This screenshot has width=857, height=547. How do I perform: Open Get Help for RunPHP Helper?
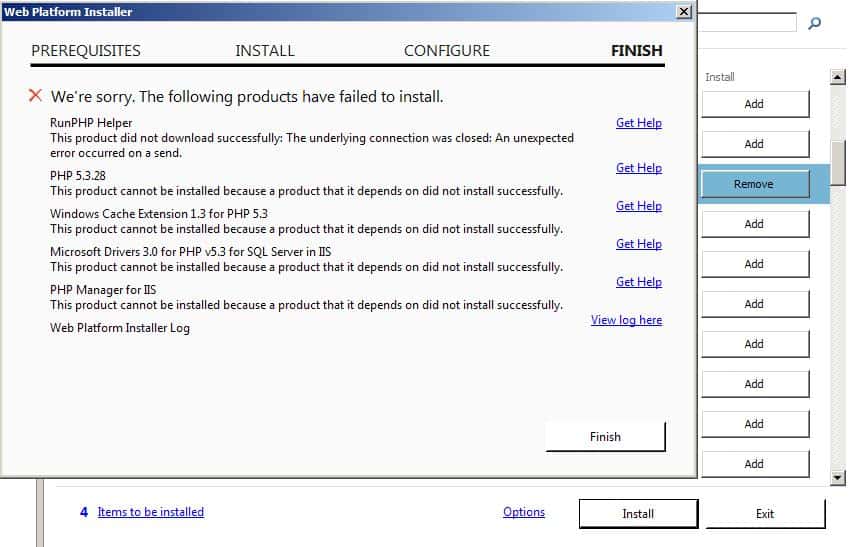[x=638, y=123]
